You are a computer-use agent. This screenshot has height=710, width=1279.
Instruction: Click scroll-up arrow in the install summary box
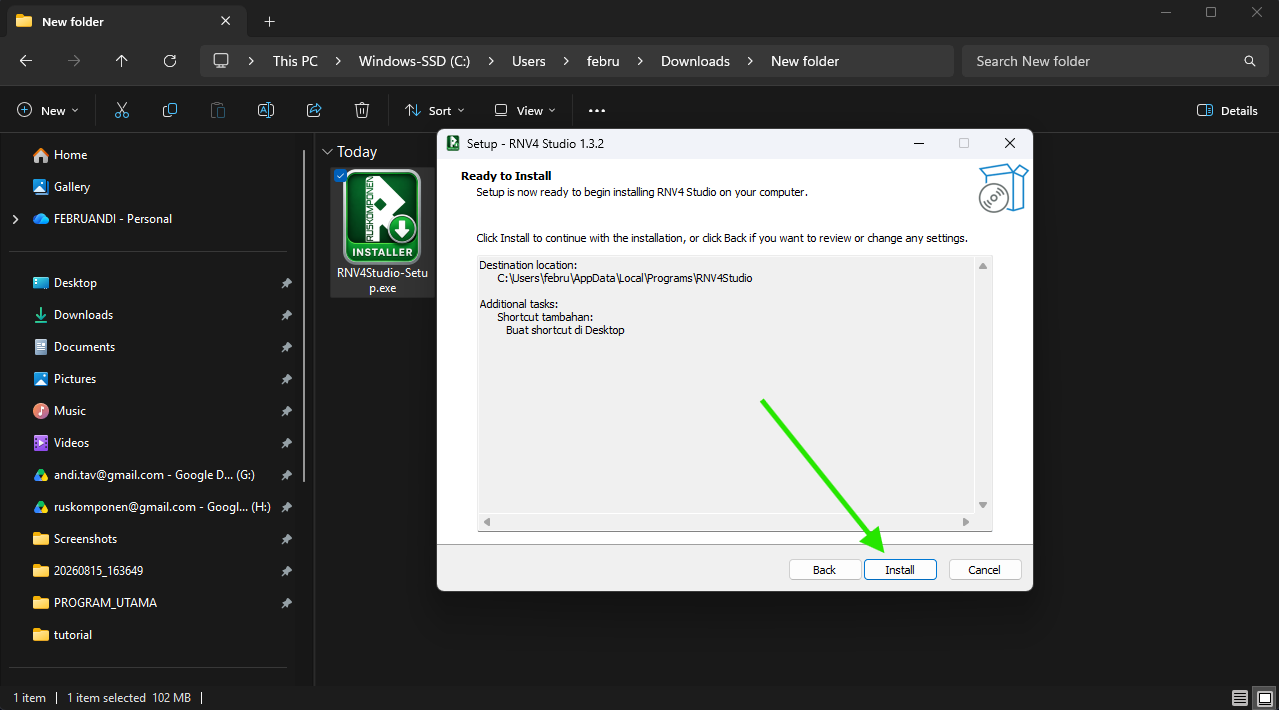point(983,266)
